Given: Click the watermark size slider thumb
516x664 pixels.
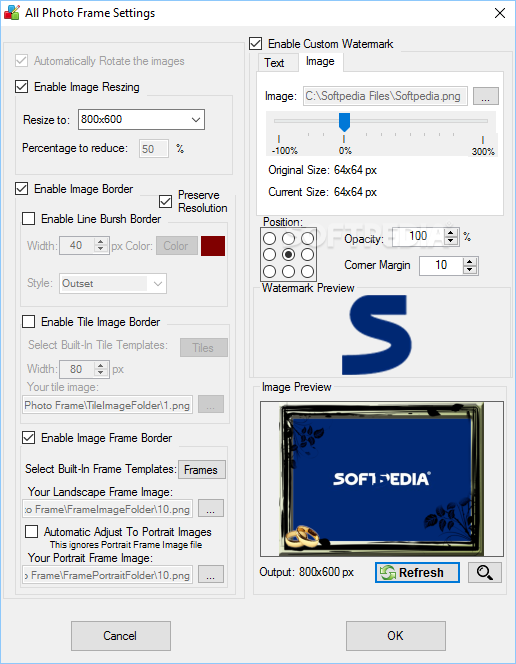Looking at the screenshot, I should [345, 122].
